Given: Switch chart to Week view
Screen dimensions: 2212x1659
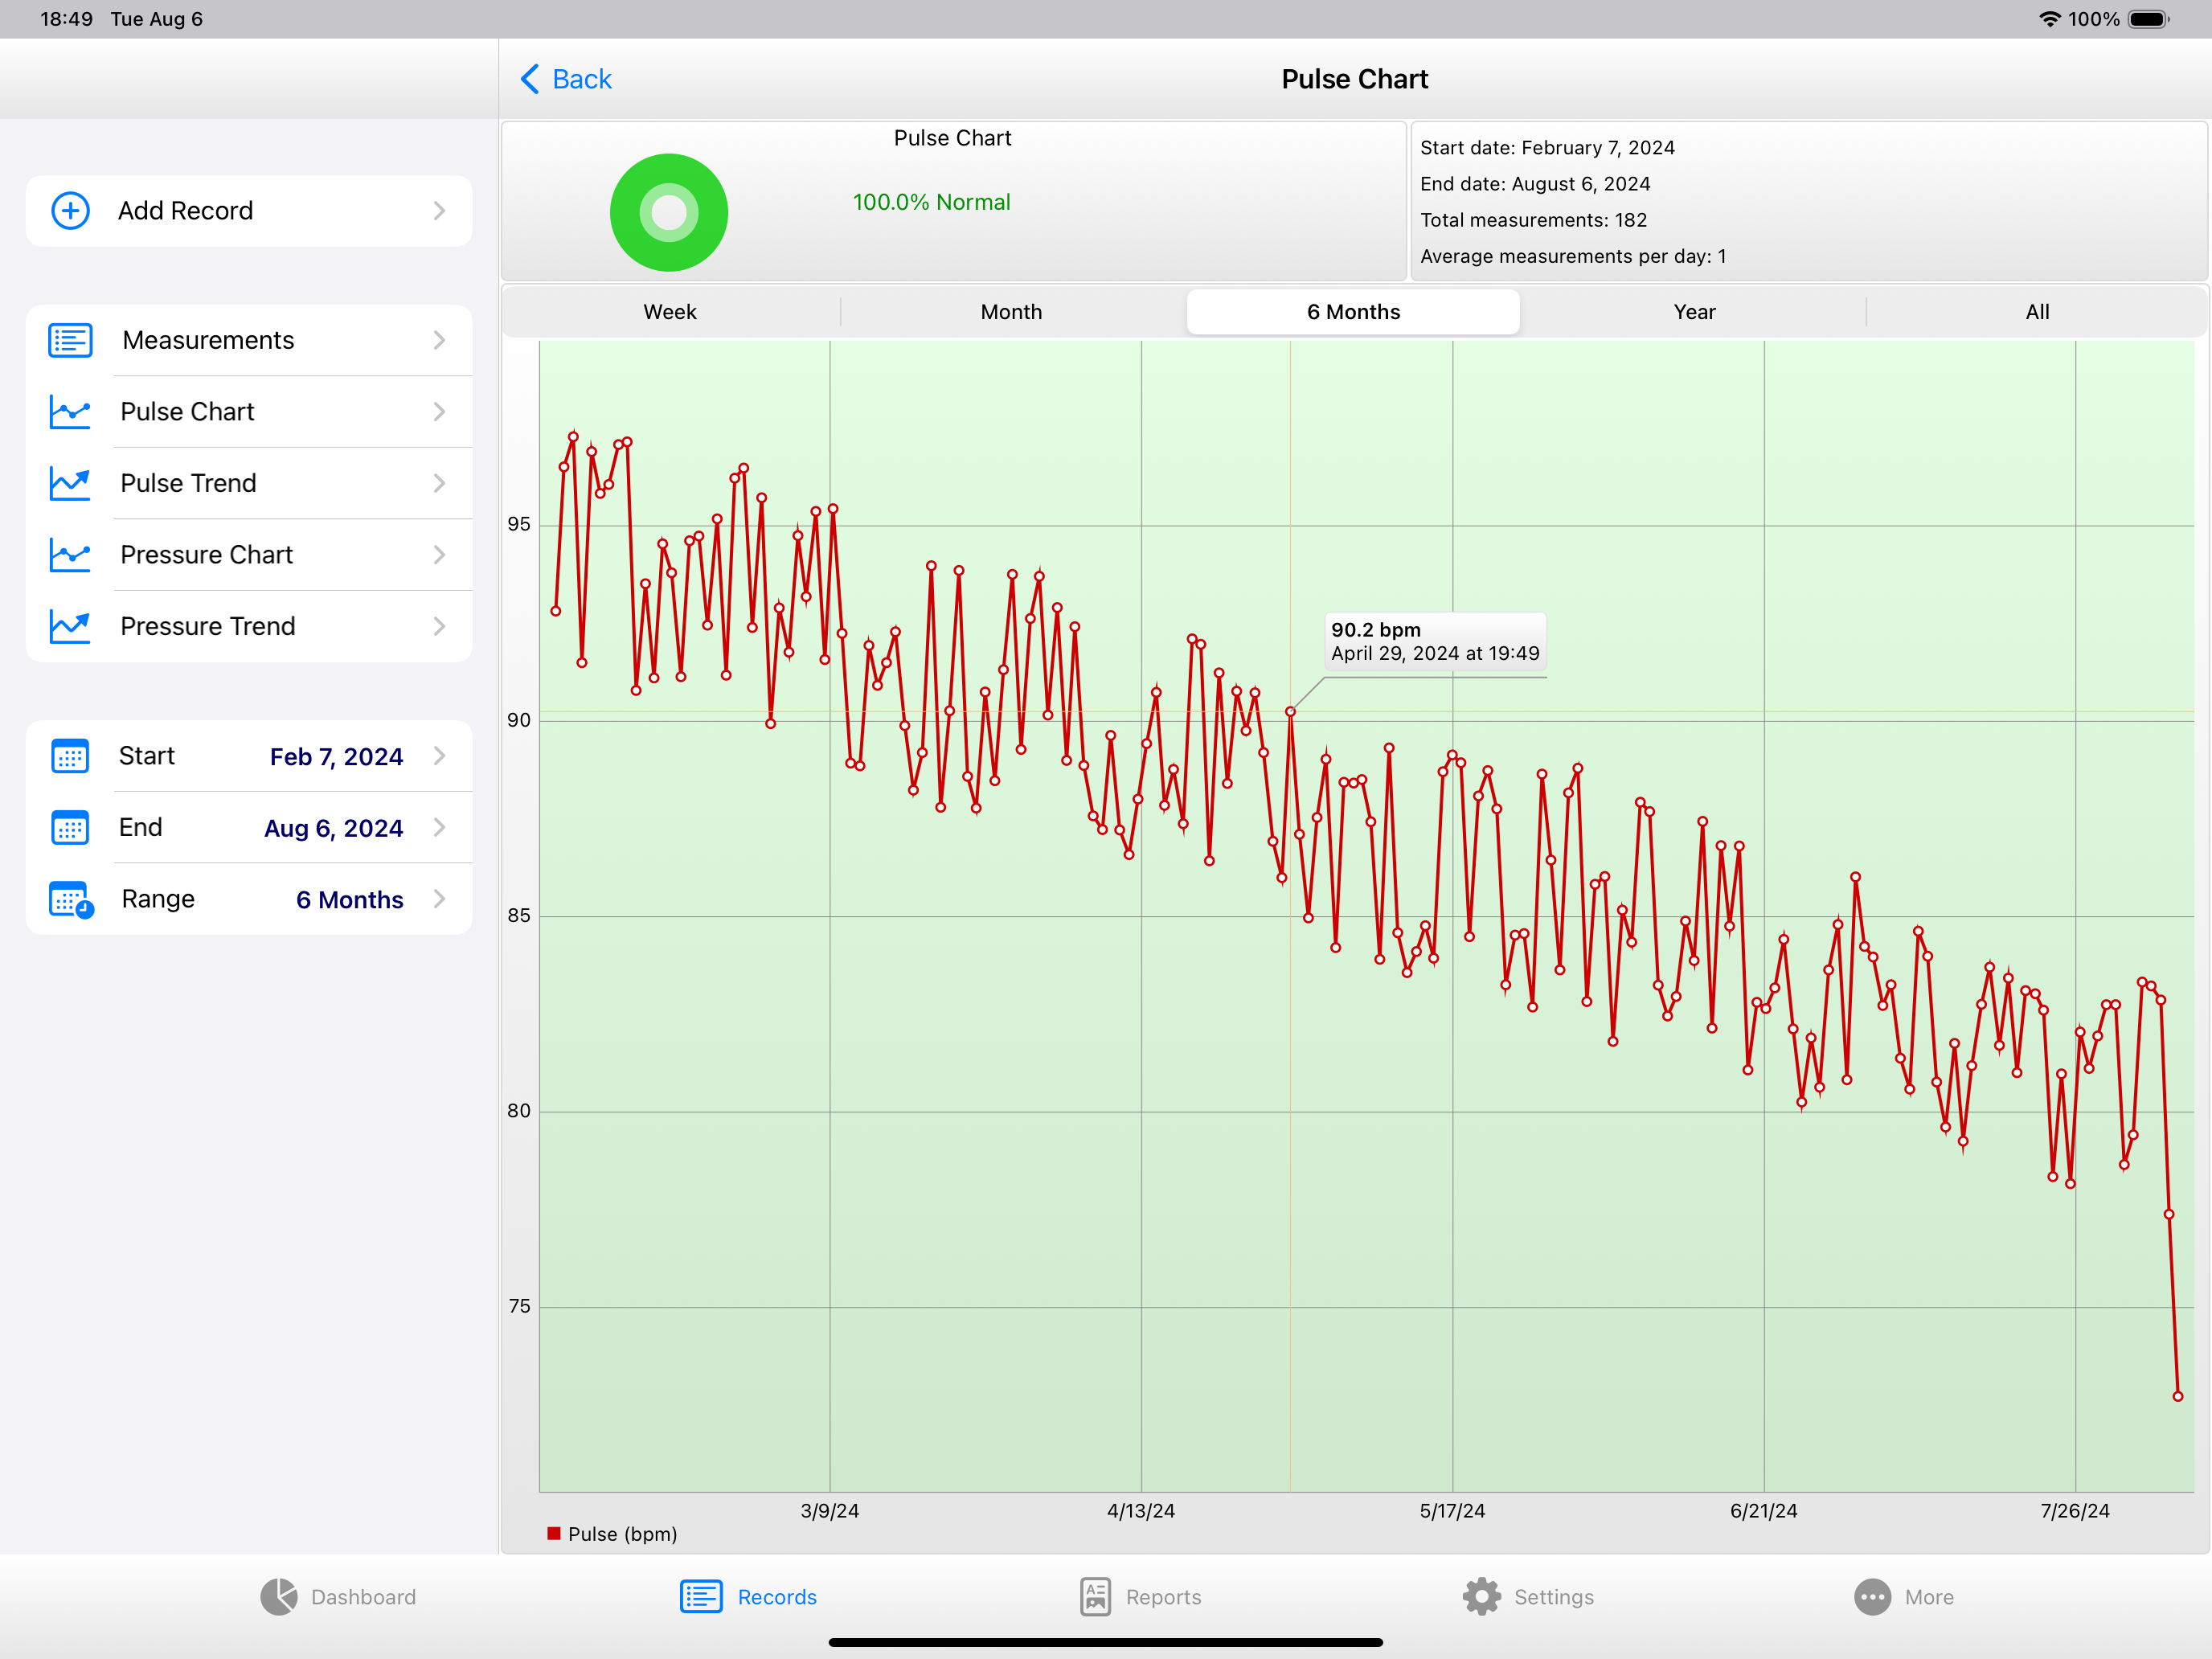Looking at the screenshot, I should (x=670, y=312).
